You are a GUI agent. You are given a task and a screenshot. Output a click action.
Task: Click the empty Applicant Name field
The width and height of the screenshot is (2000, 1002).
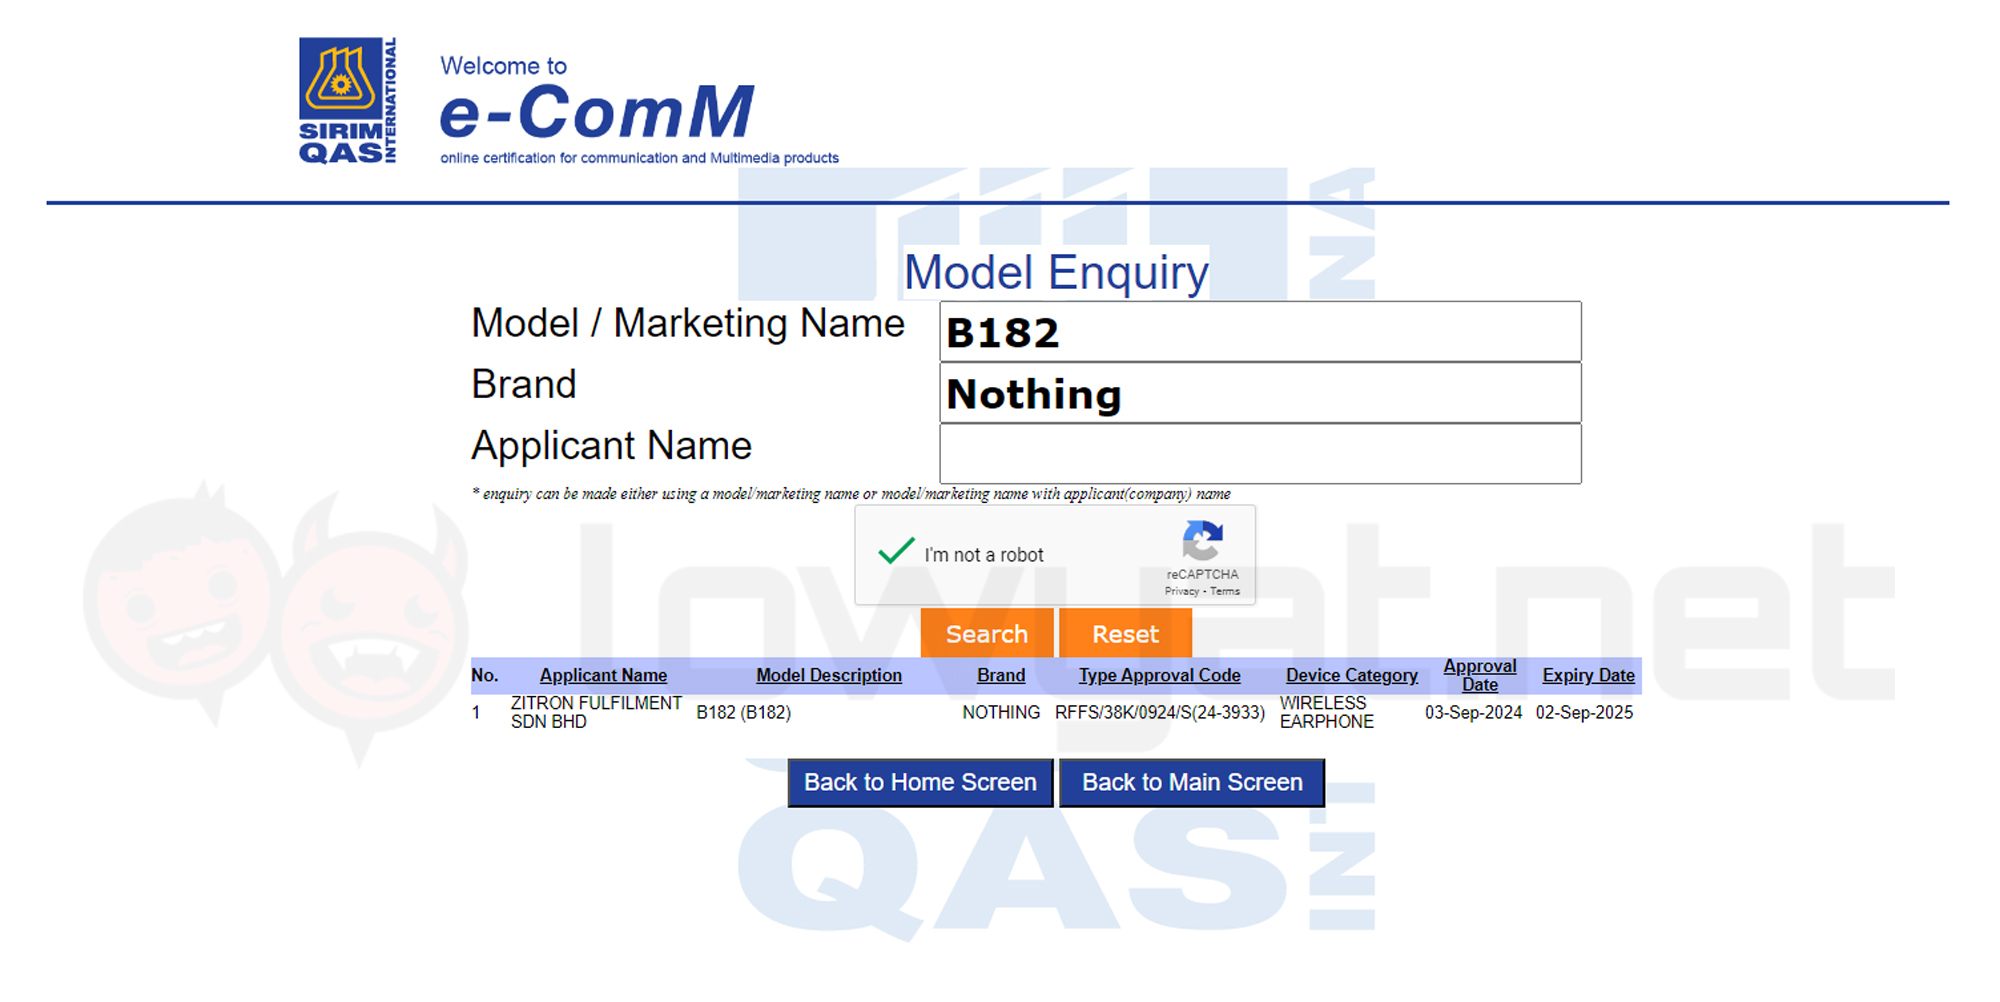1260,454
